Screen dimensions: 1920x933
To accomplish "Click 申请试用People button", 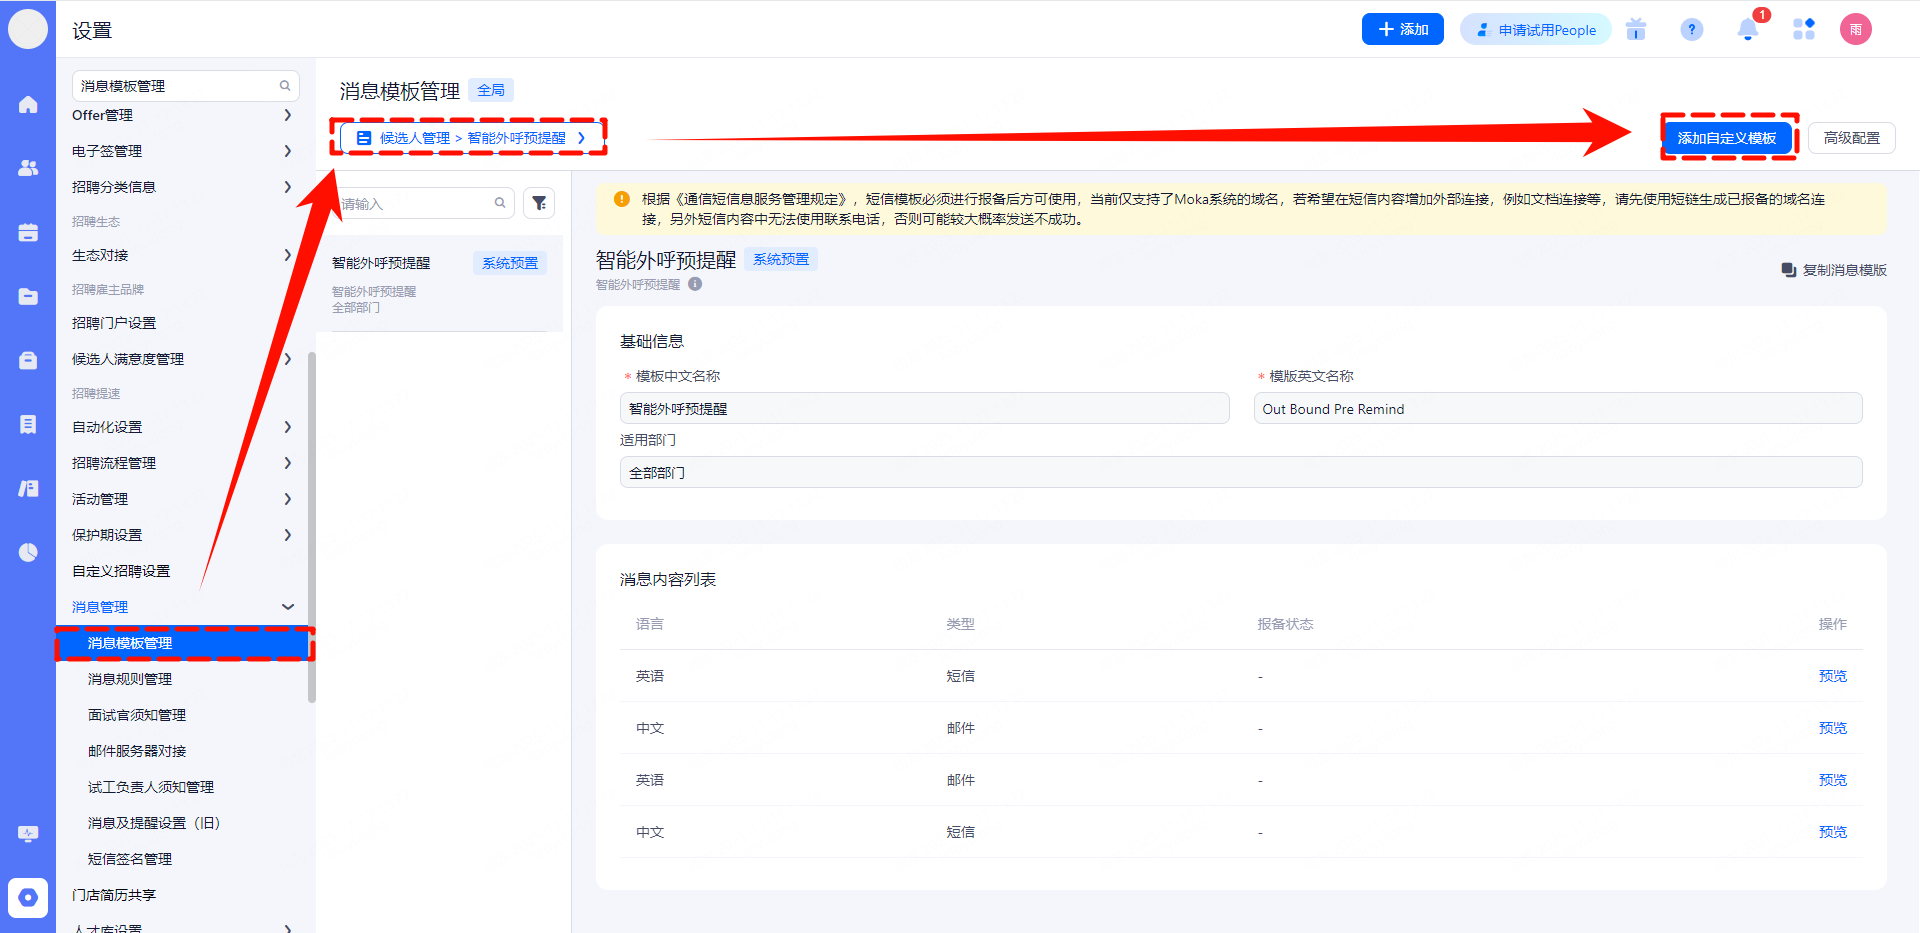I will coord(1536,29).
